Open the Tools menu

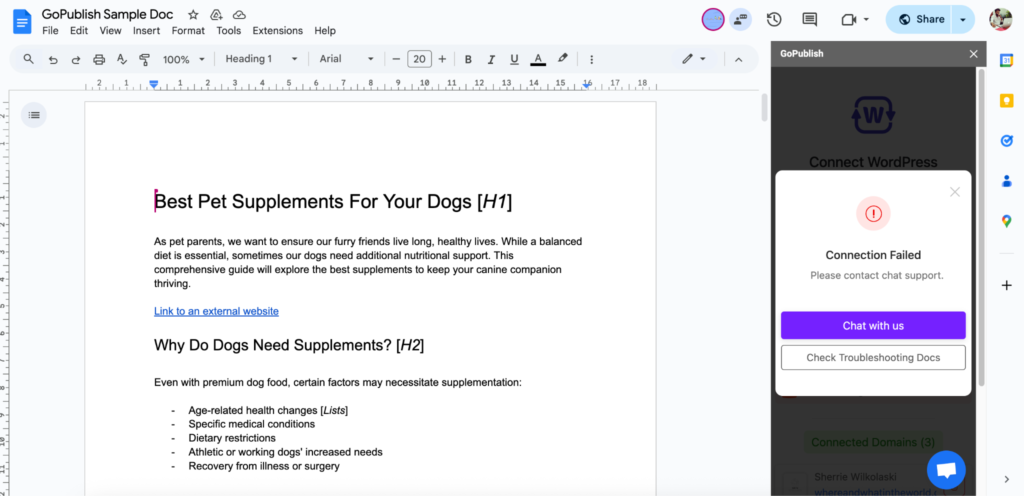click(229, 31)
